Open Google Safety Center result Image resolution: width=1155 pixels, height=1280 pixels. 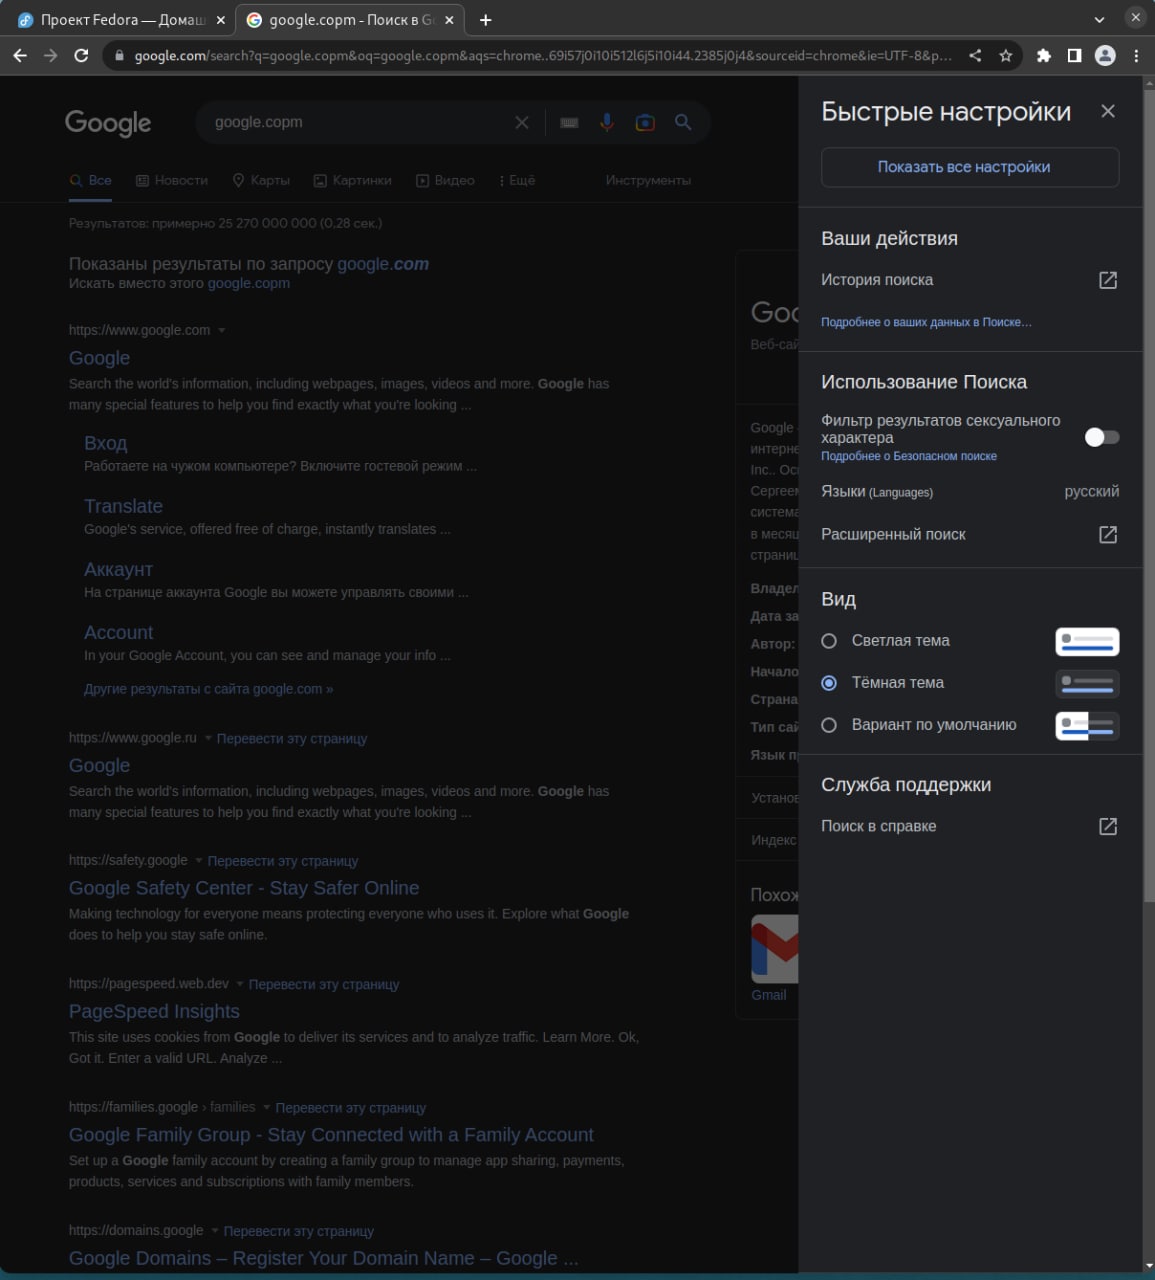click(x=244, y=888)
